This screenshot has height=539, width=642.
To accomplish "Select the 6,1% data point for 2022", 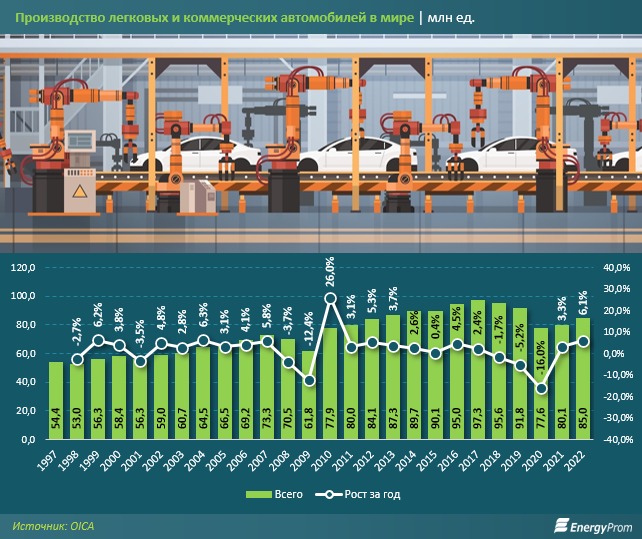I will click(x=583, y=341).
